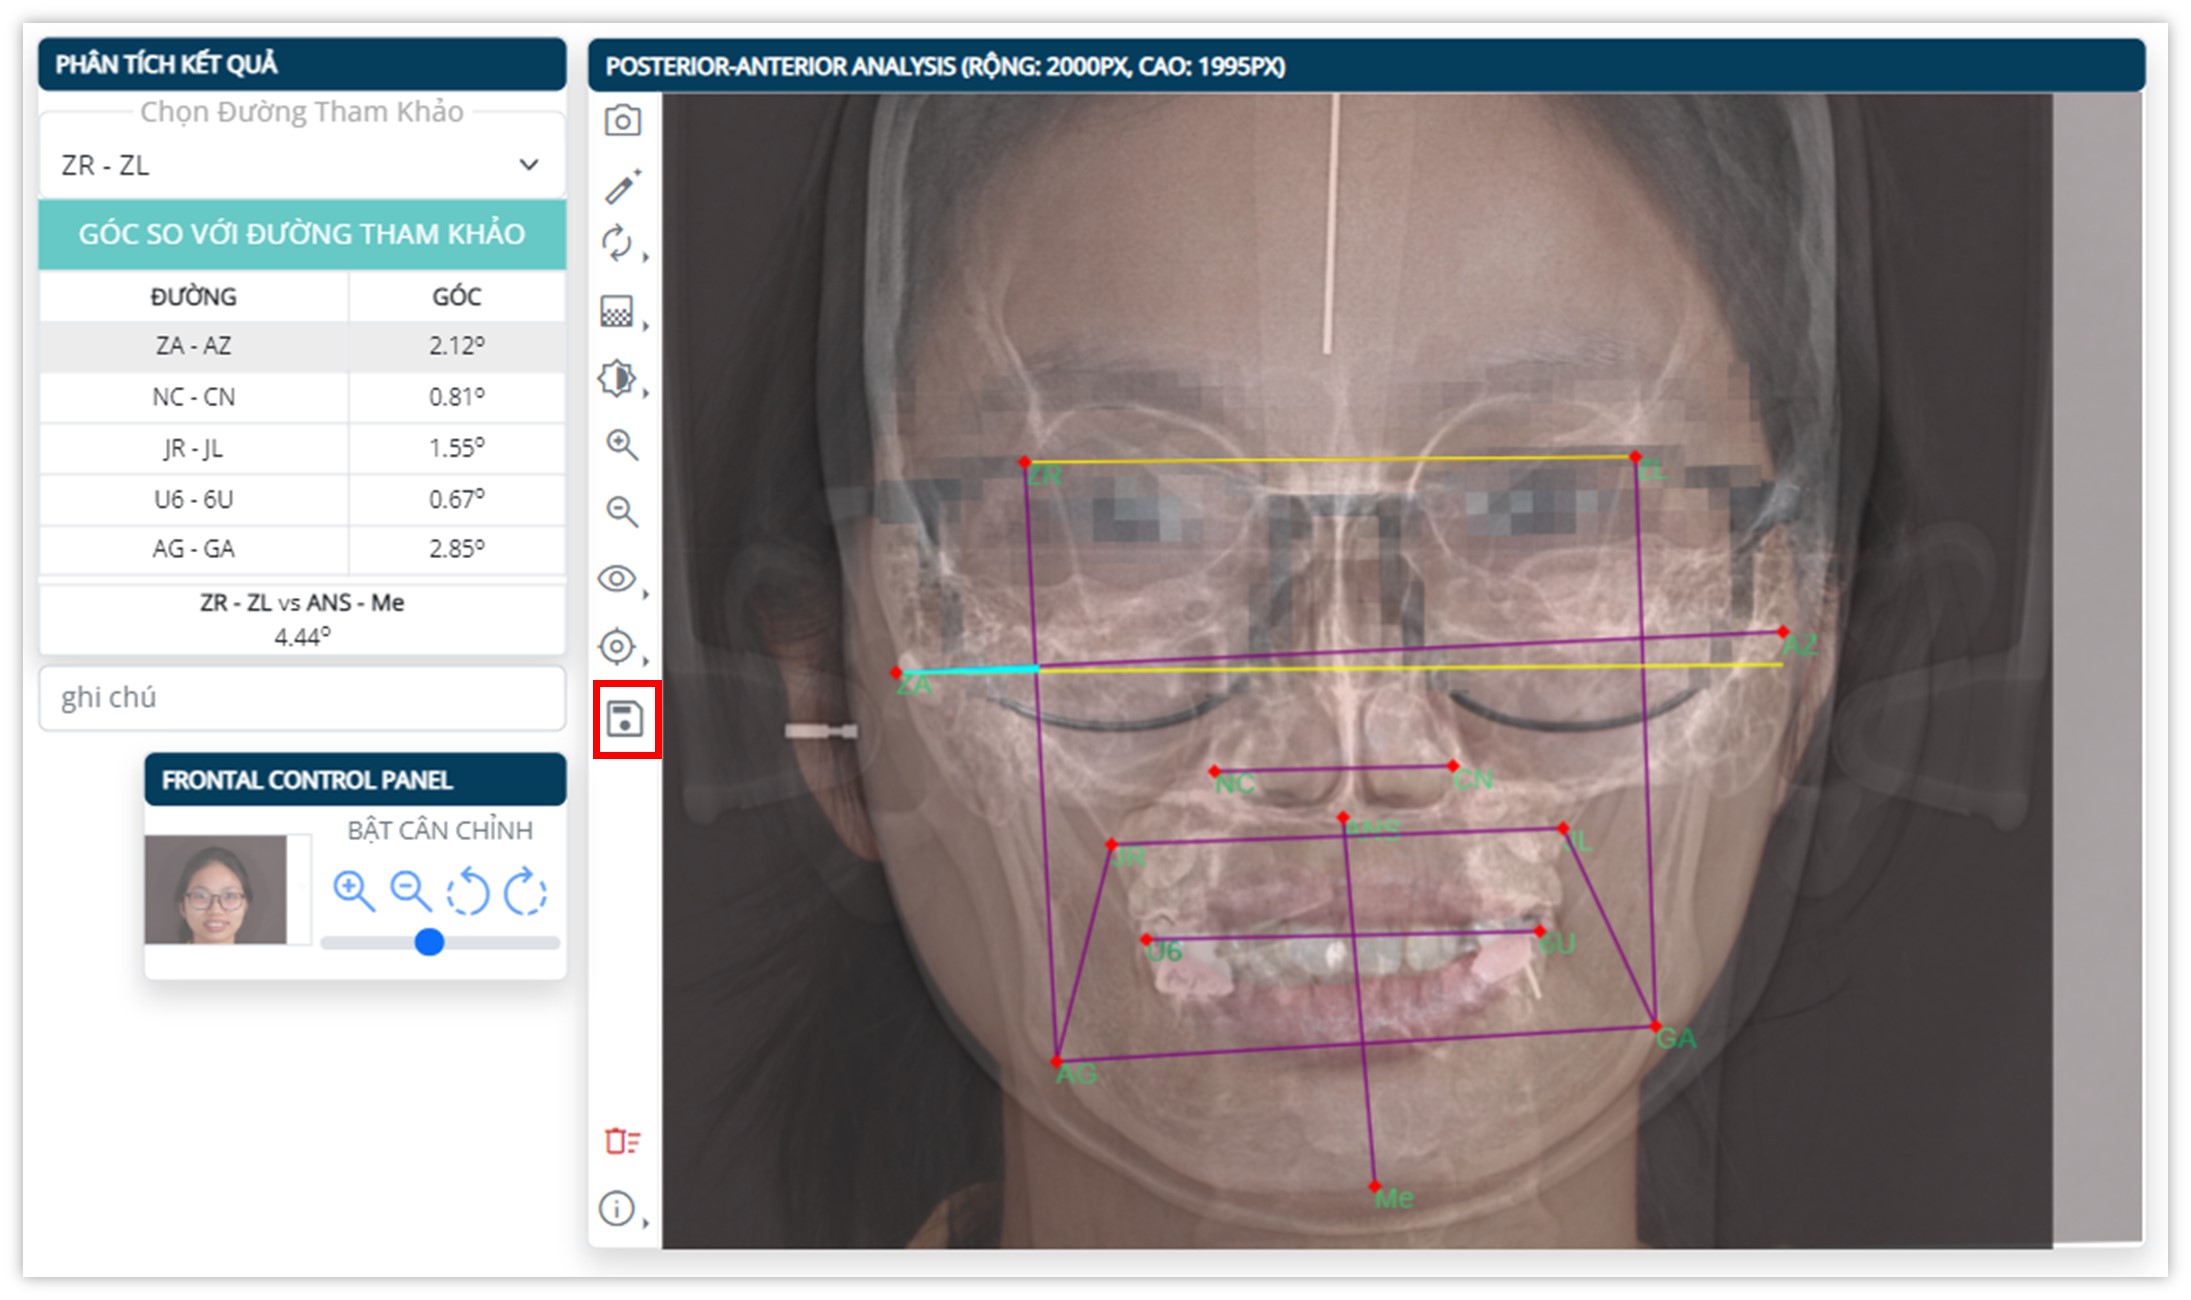
Task: Click the U6 landmark point
Action: [x=1146, y=939]
